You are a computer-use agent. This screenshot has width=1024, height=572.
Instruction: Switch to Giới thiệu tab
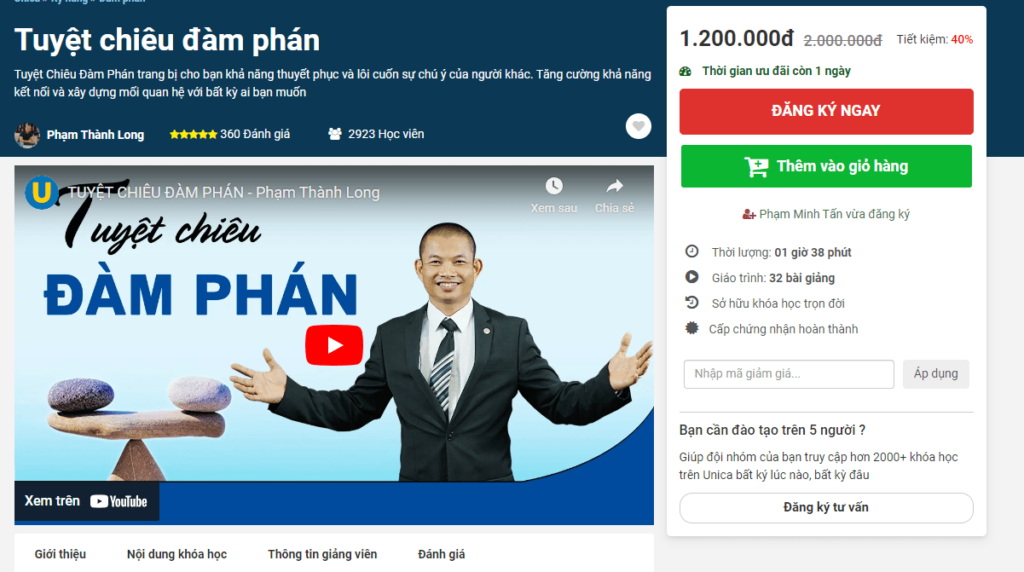pyautogui.click(x=60, y=554)
